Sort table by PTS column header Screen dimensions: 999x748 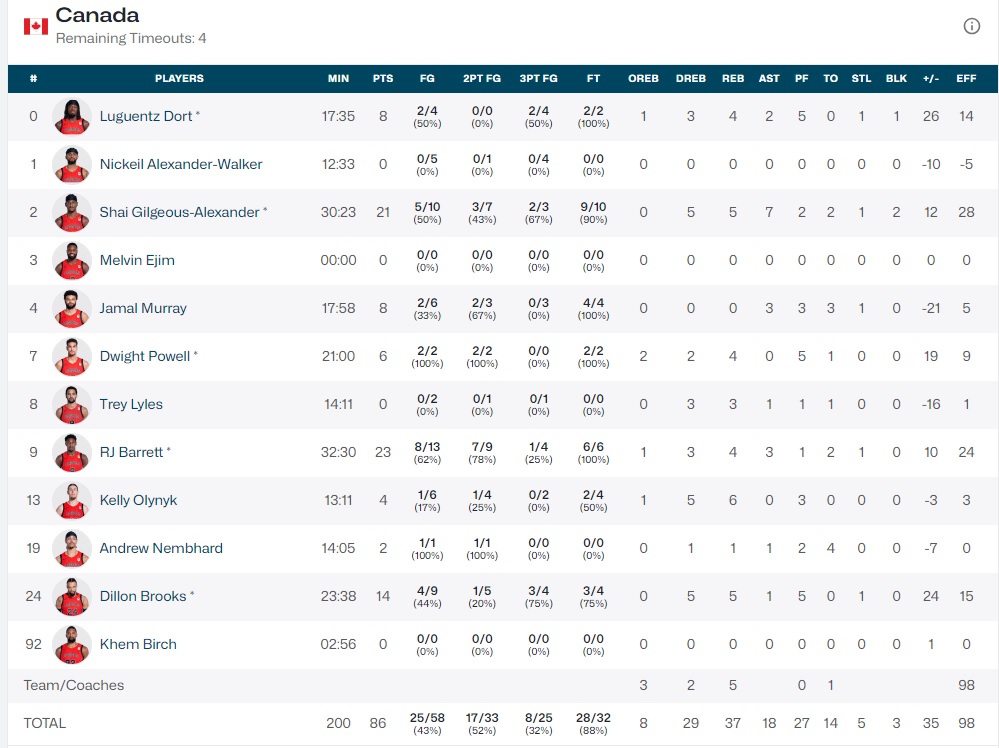click(383, 78)
